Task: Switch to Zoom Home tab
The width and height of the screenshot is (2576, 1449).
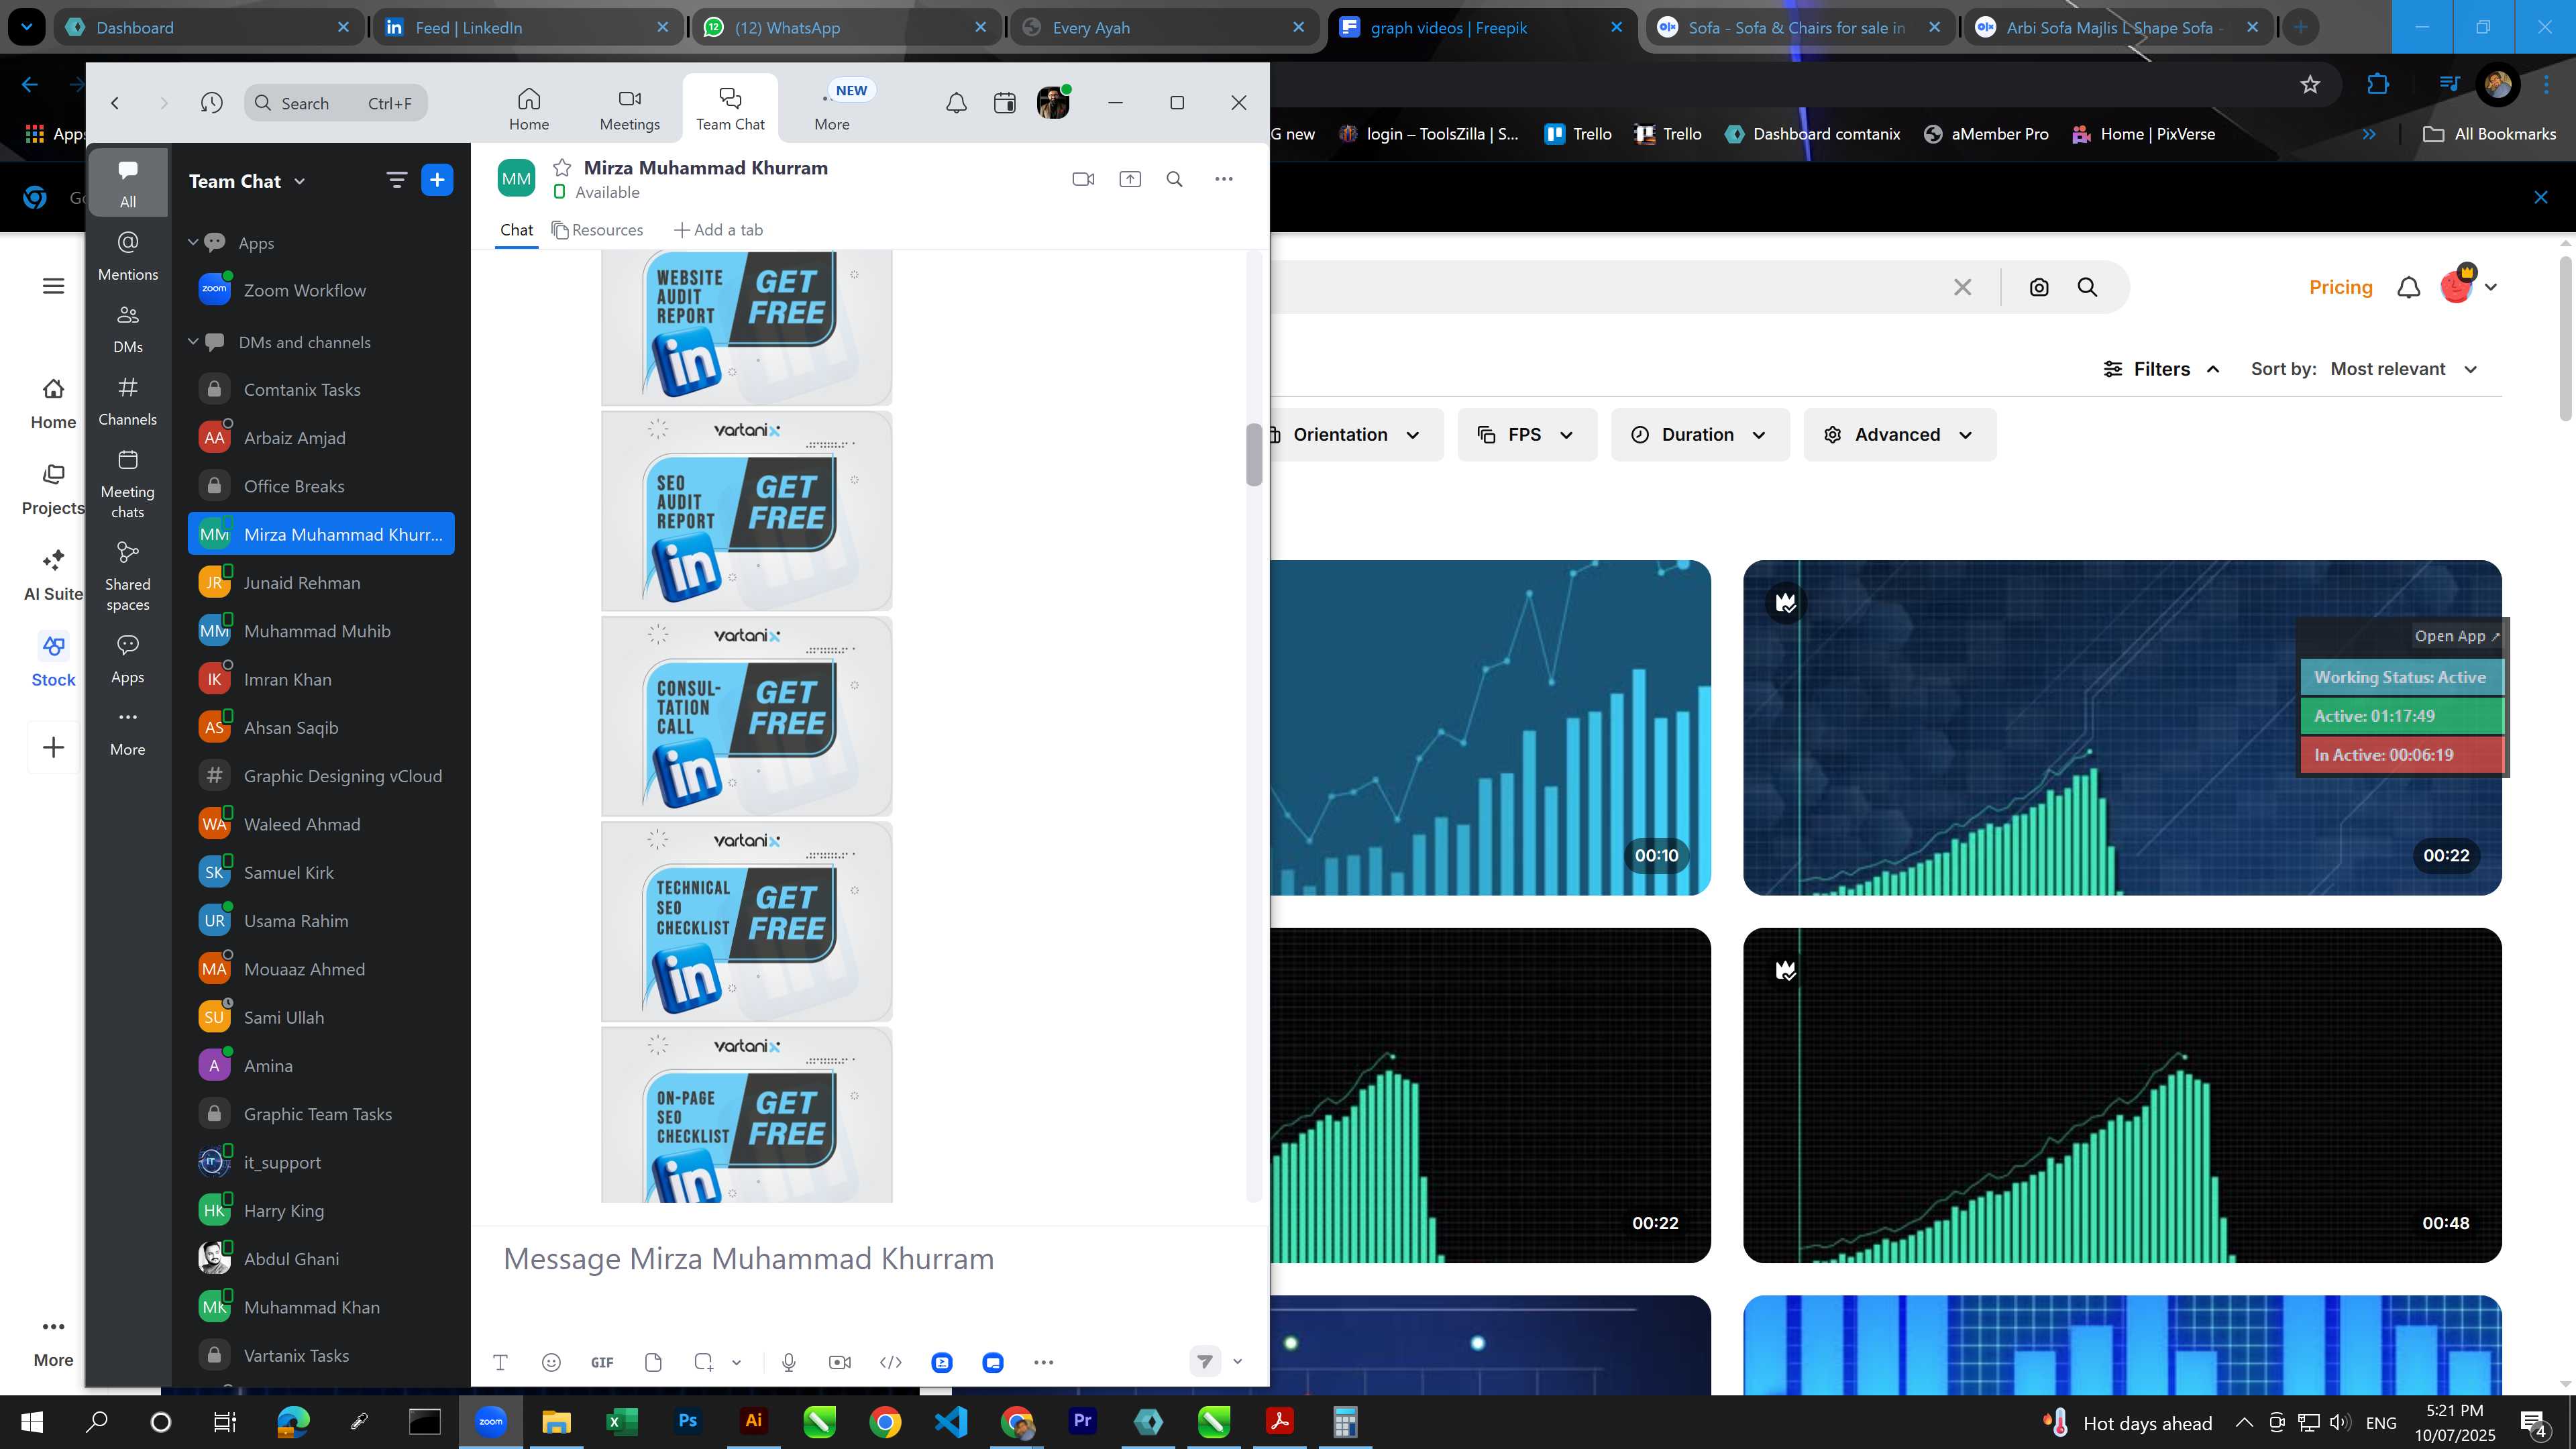Action: click(529, 109)
